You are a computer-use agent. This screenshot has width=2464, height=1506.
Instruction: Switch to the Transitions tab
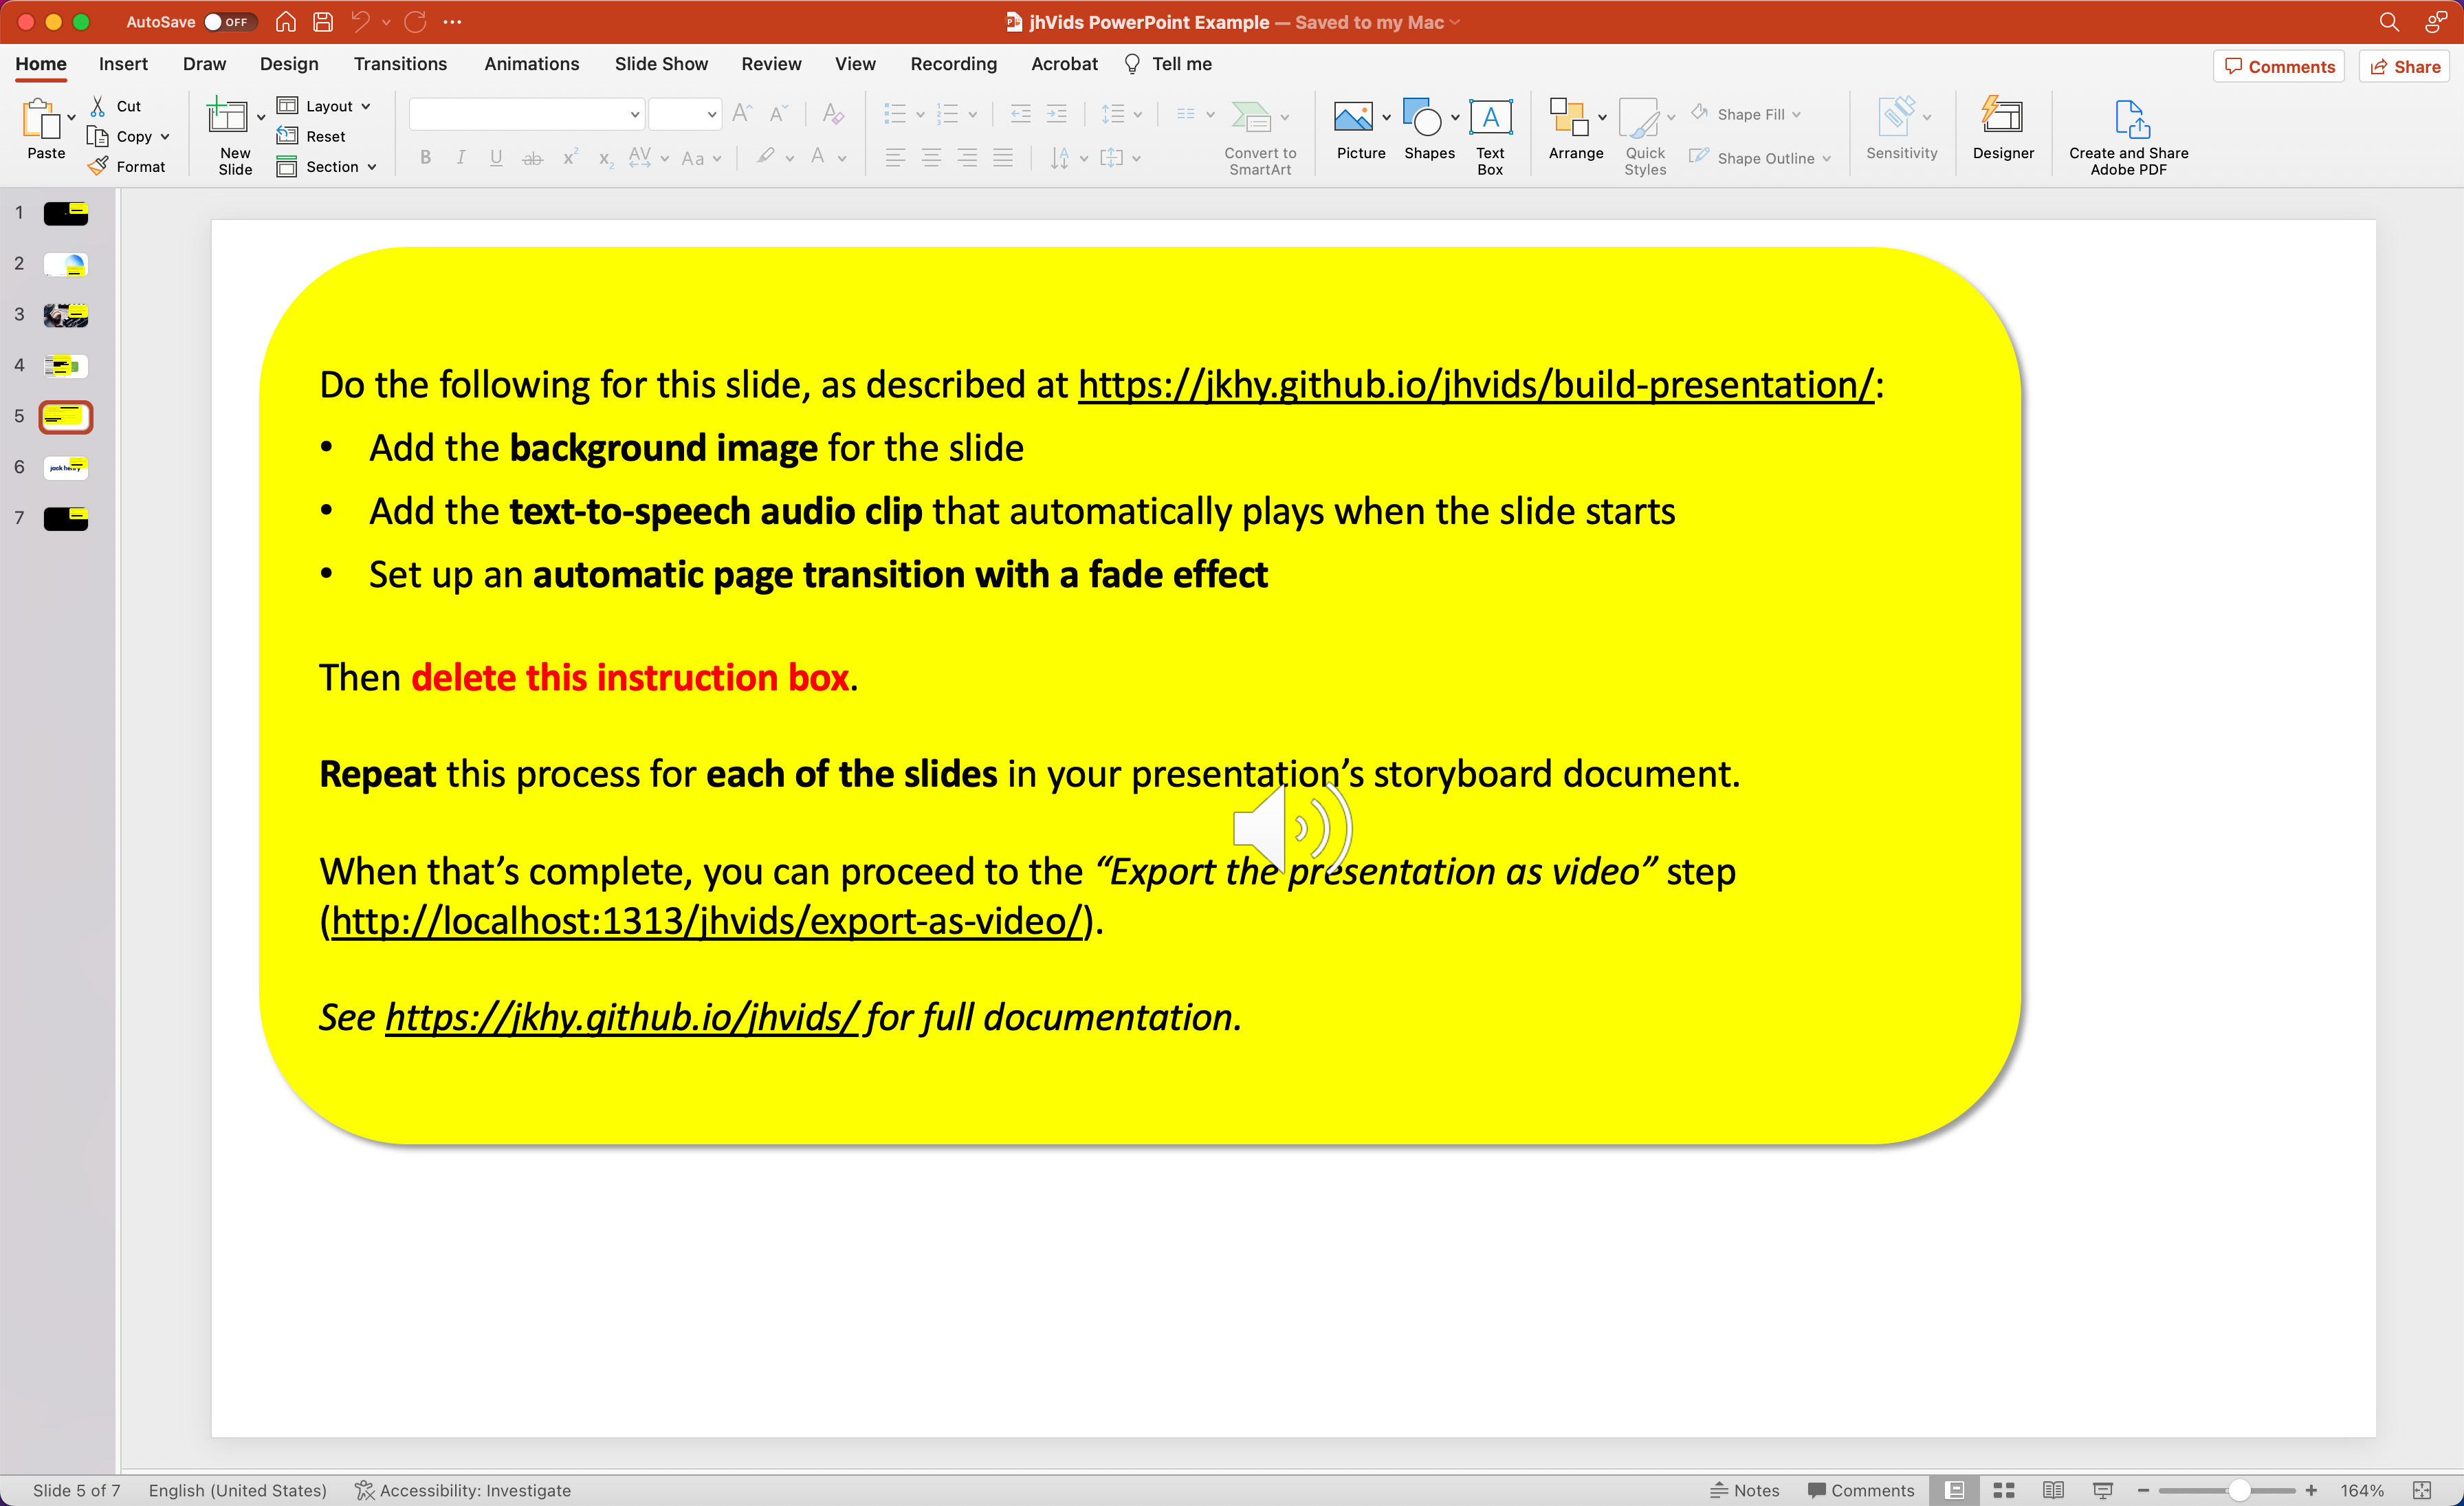click(x=400, y=64)
